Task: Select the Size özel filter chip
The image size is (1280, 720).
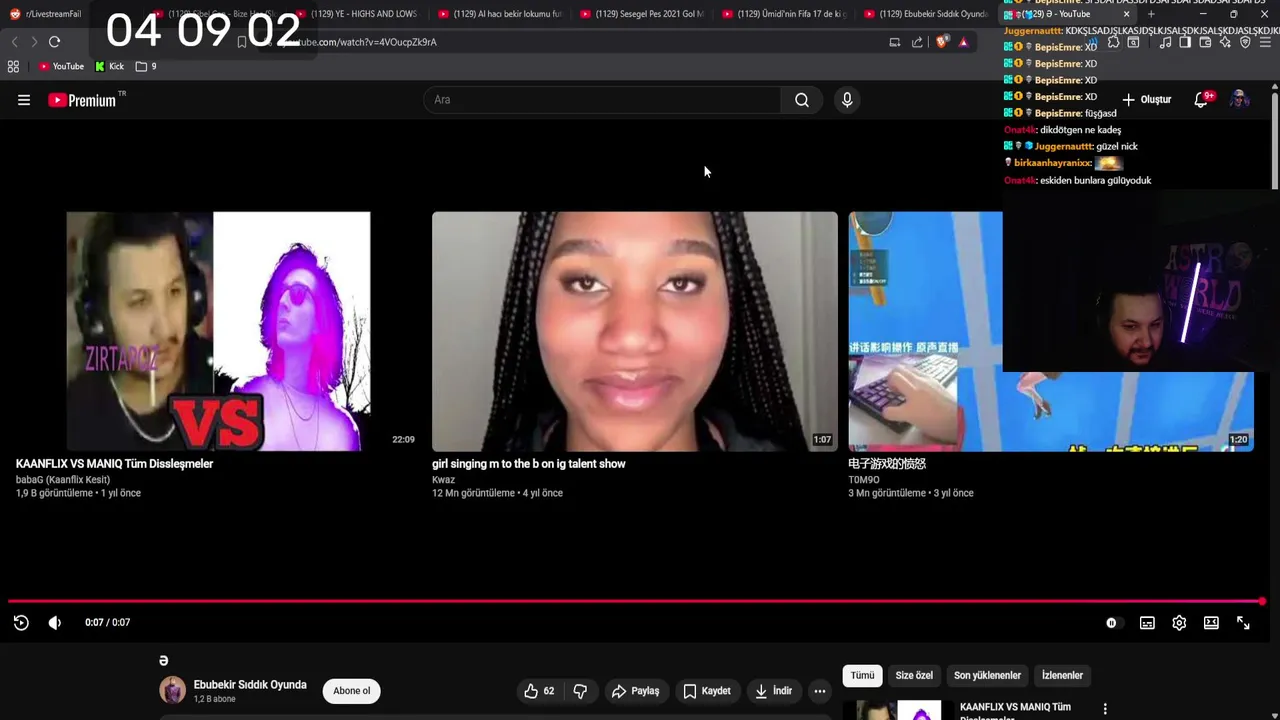Action: (x=914, y=676)
